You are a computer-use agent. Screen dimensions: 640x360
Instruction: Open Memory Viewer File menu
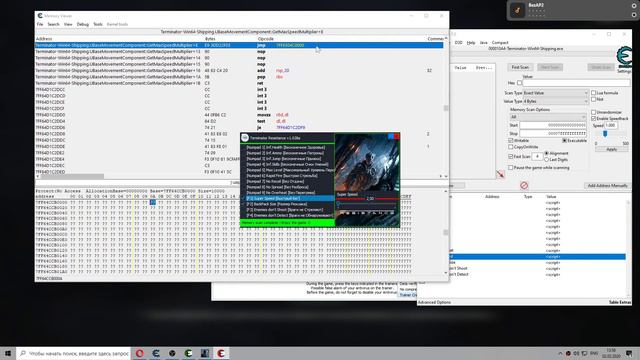[40, 24]
